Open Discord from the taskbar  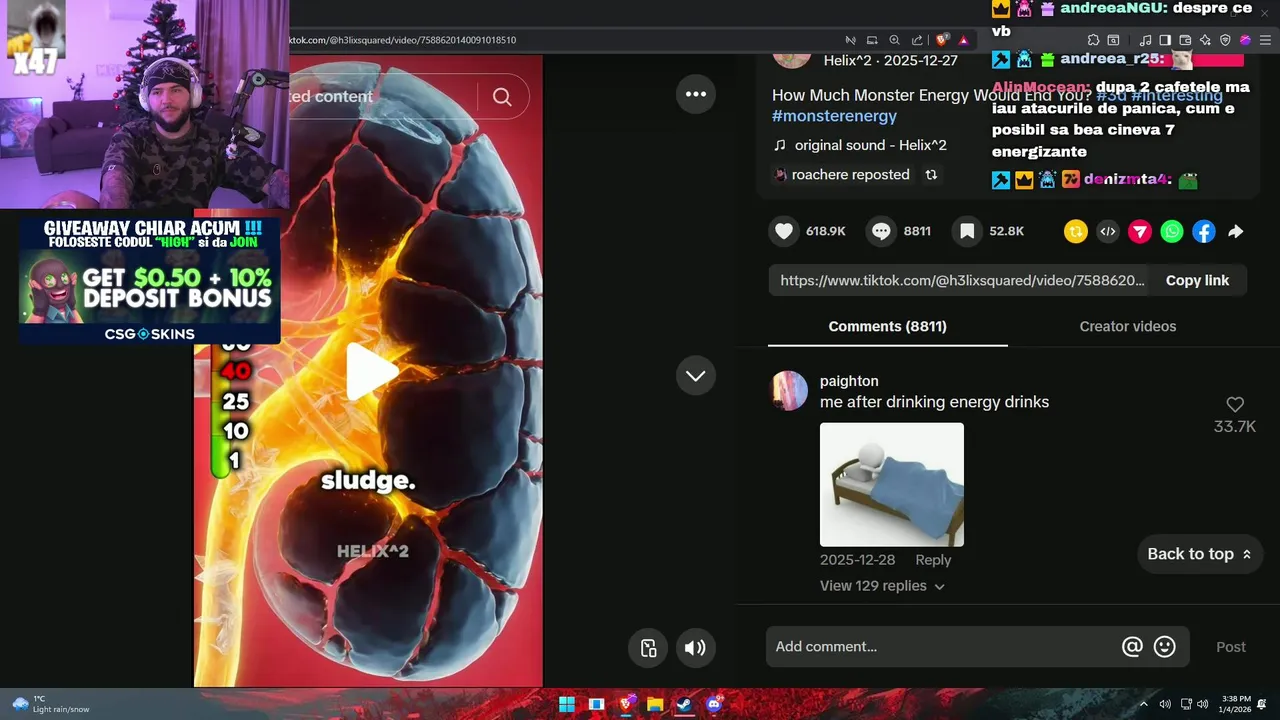point(713,704)
